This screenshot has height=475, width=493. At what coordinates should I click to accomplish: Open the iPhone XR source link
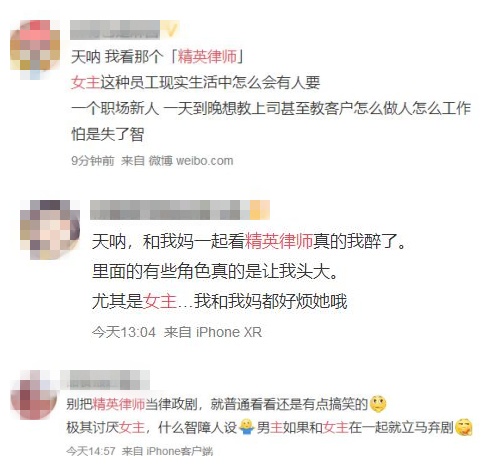[229, 332]
